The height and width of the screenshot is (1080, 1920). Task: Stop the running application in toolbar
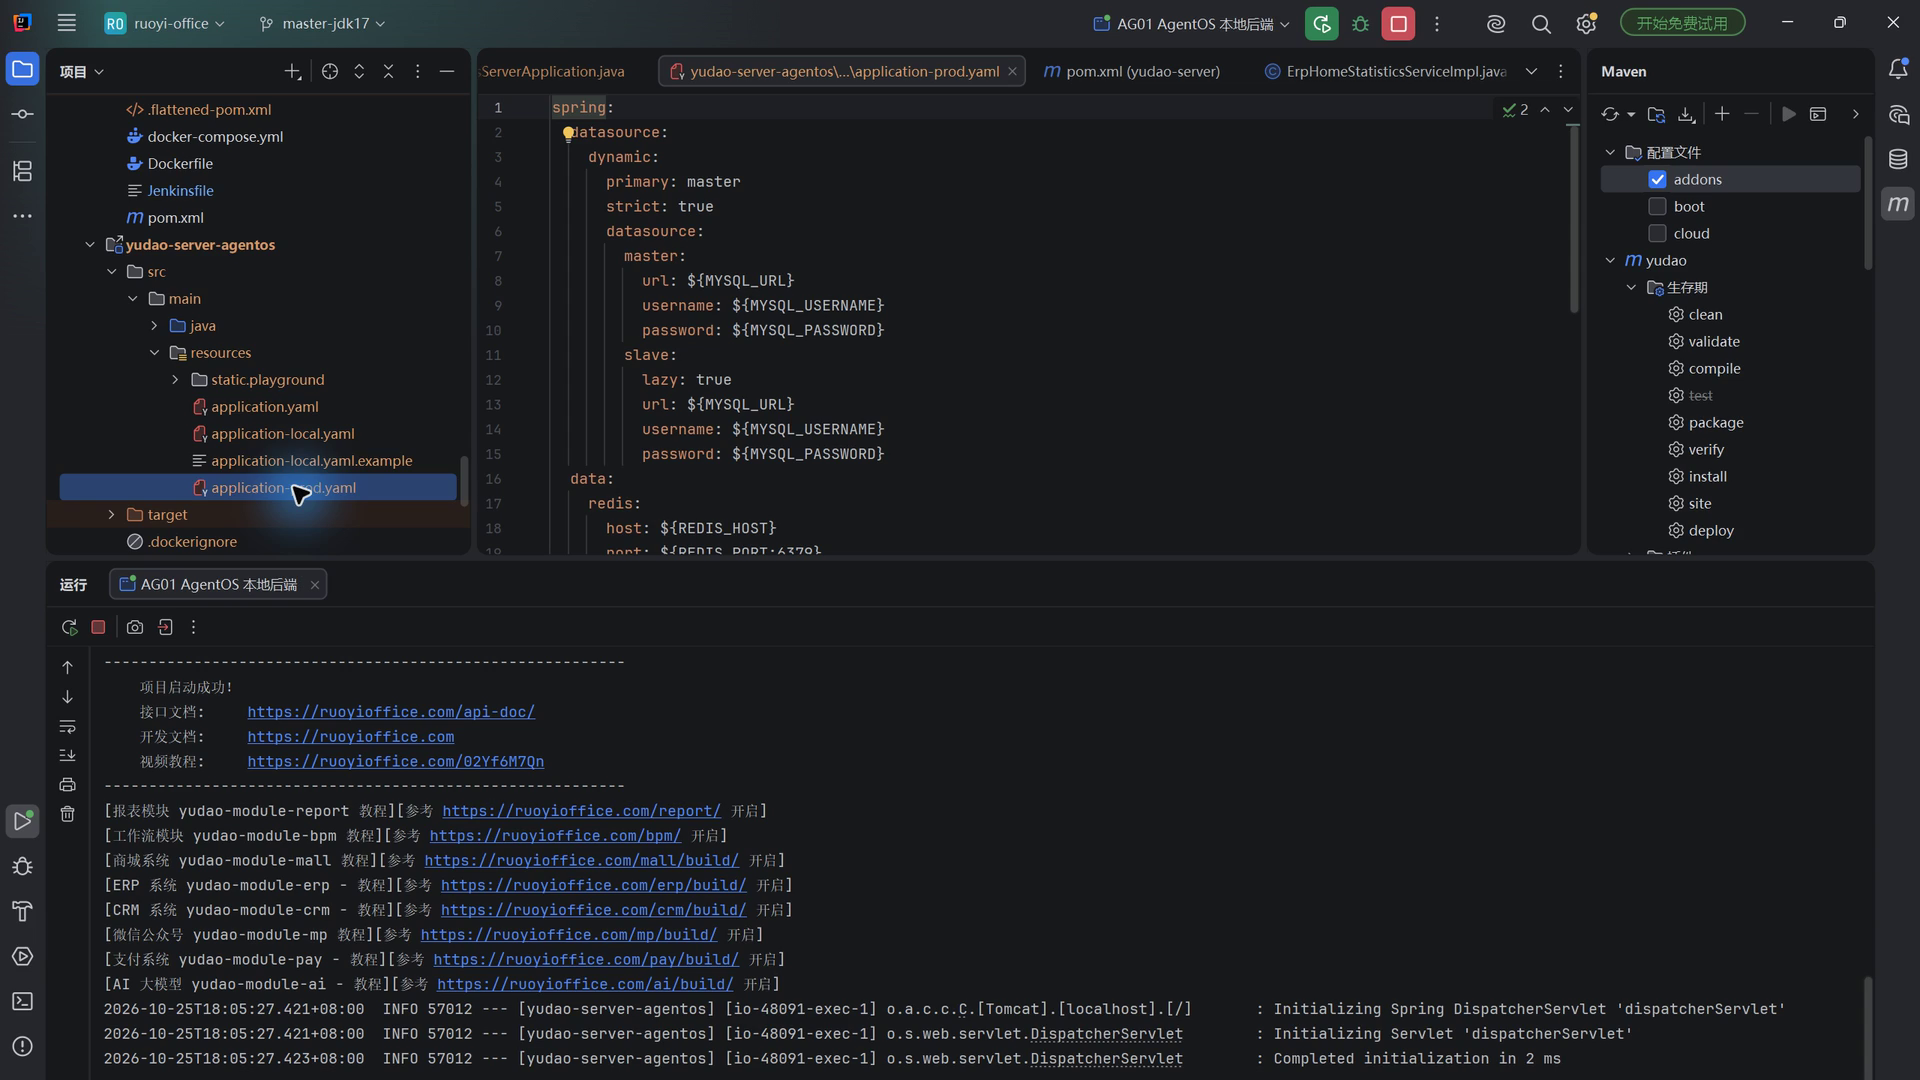1398,23
